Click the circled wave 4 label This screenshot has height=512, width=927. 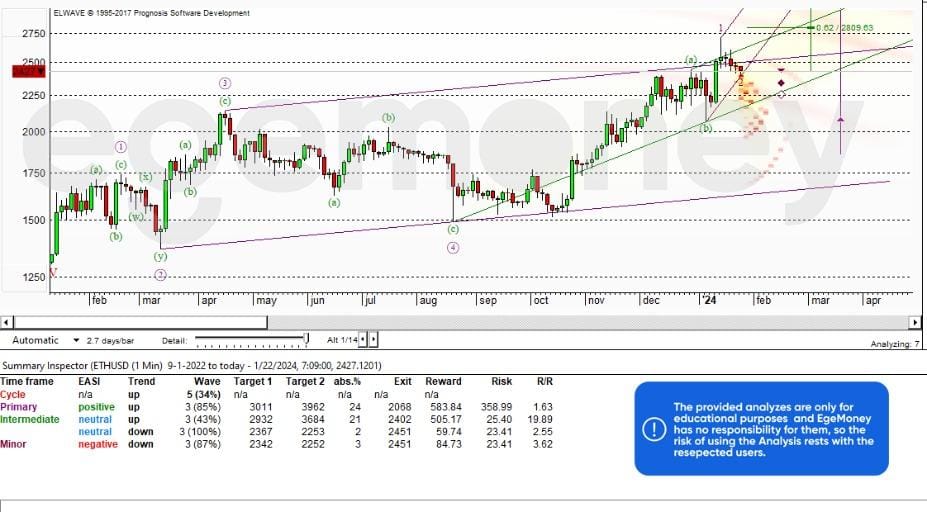(x=453, y=248)
